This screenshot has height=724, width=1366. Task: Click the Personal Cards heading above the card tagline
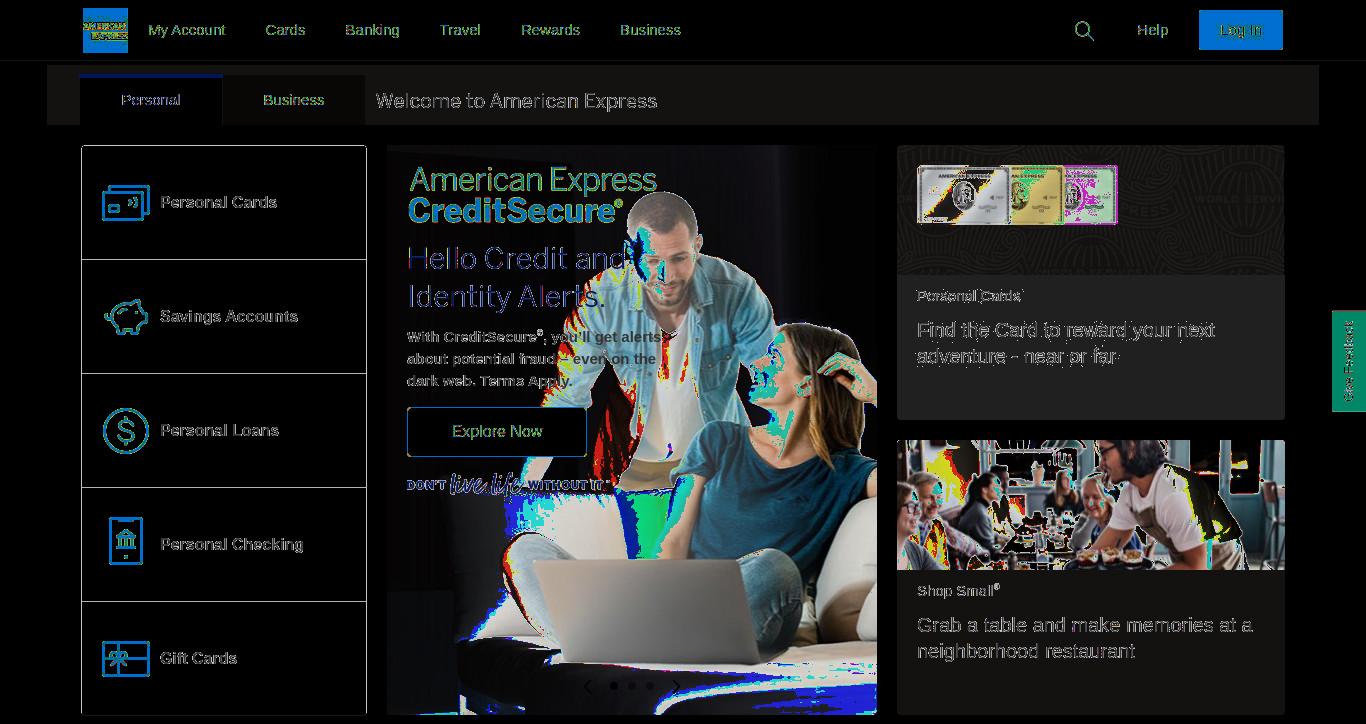pos(970,296)
